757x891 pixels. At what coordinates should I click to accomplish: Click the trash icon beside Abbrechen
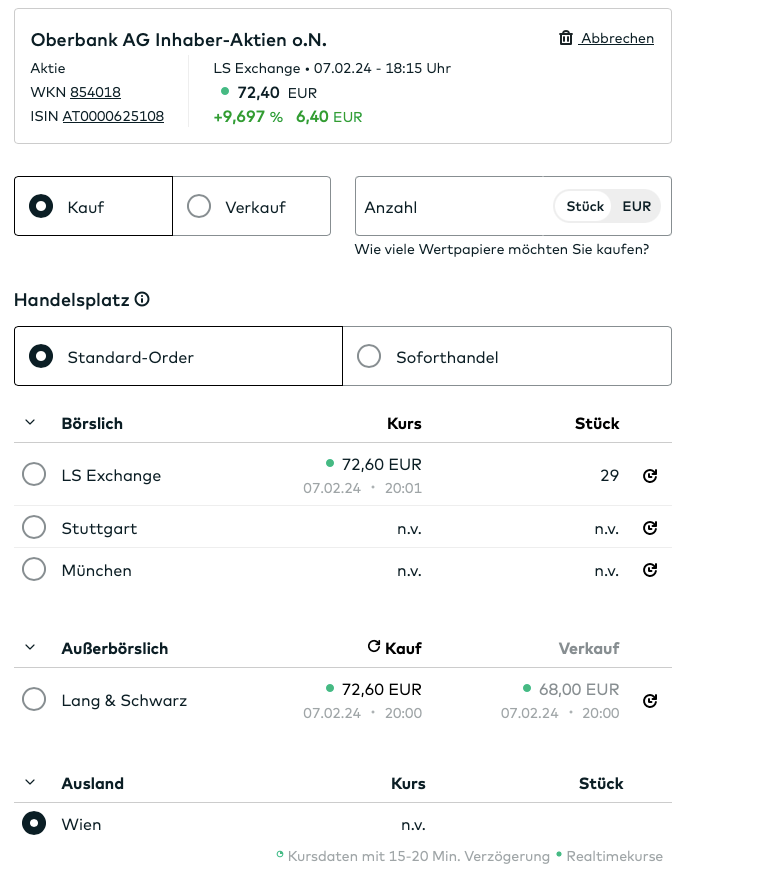tap(566, 38)
